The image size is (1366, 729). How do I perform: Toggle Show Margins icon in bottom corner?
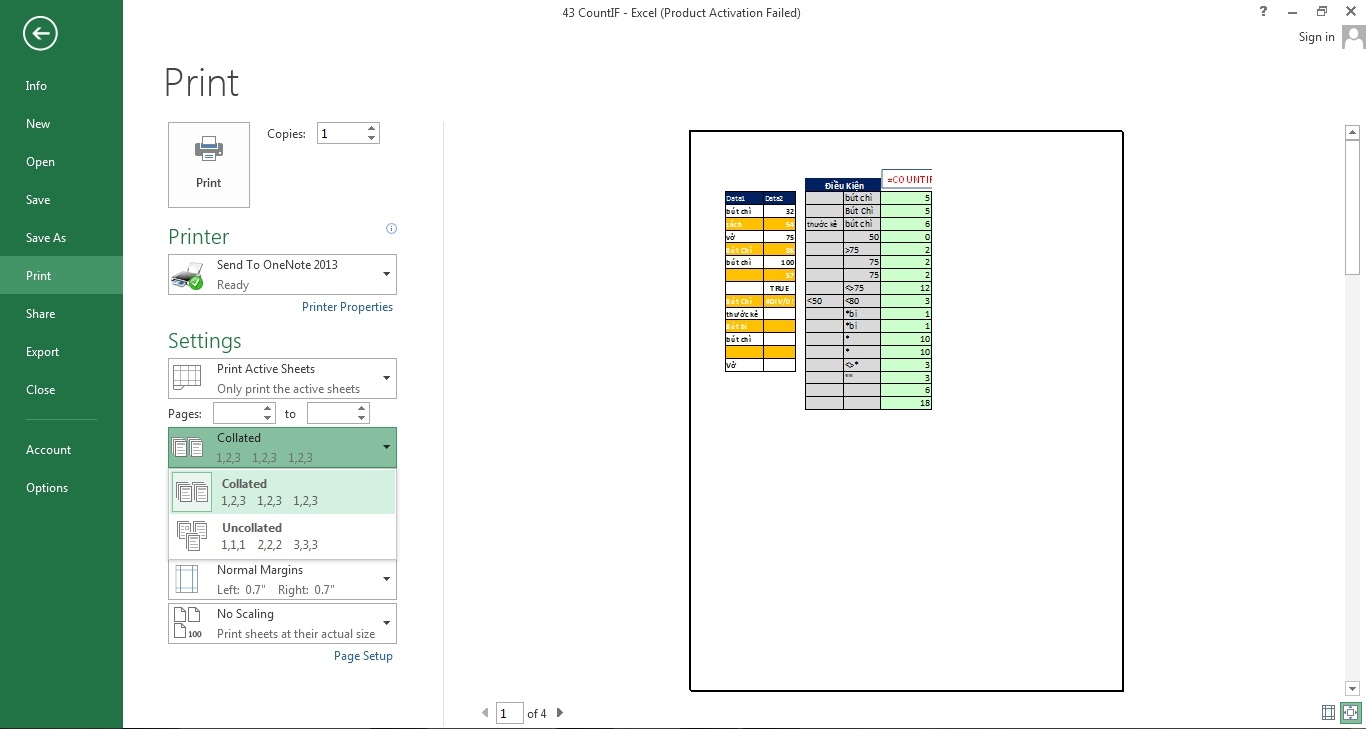click(1328, 713)
